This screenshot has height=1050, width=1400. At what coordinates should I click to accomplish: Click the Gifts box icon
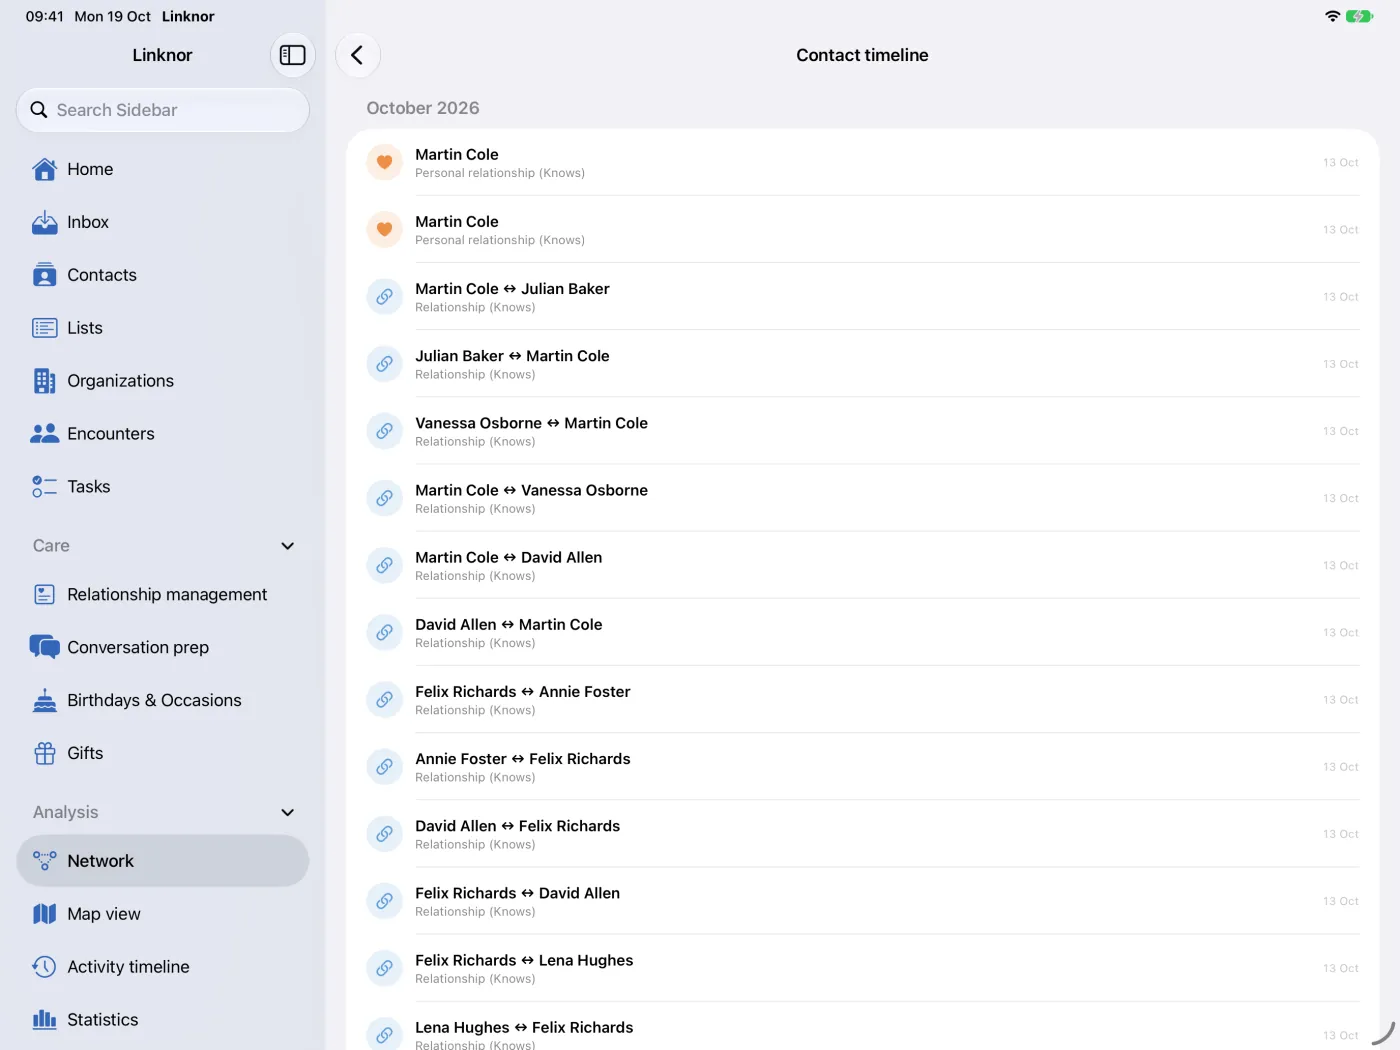(x=44, y=754)
